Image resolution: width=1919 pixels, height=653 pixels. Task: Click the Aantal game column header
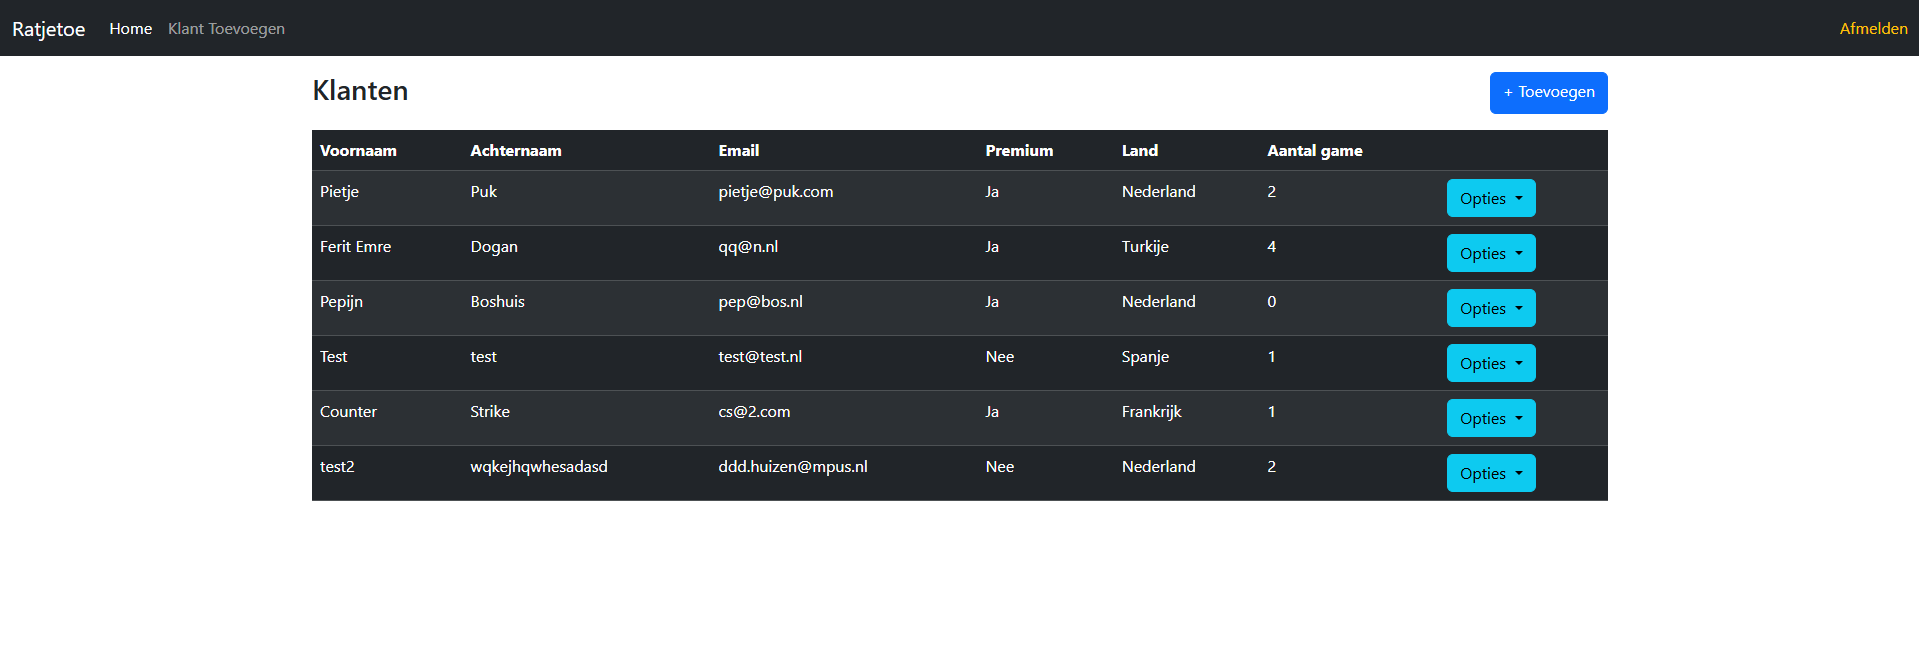point(1315,151)
